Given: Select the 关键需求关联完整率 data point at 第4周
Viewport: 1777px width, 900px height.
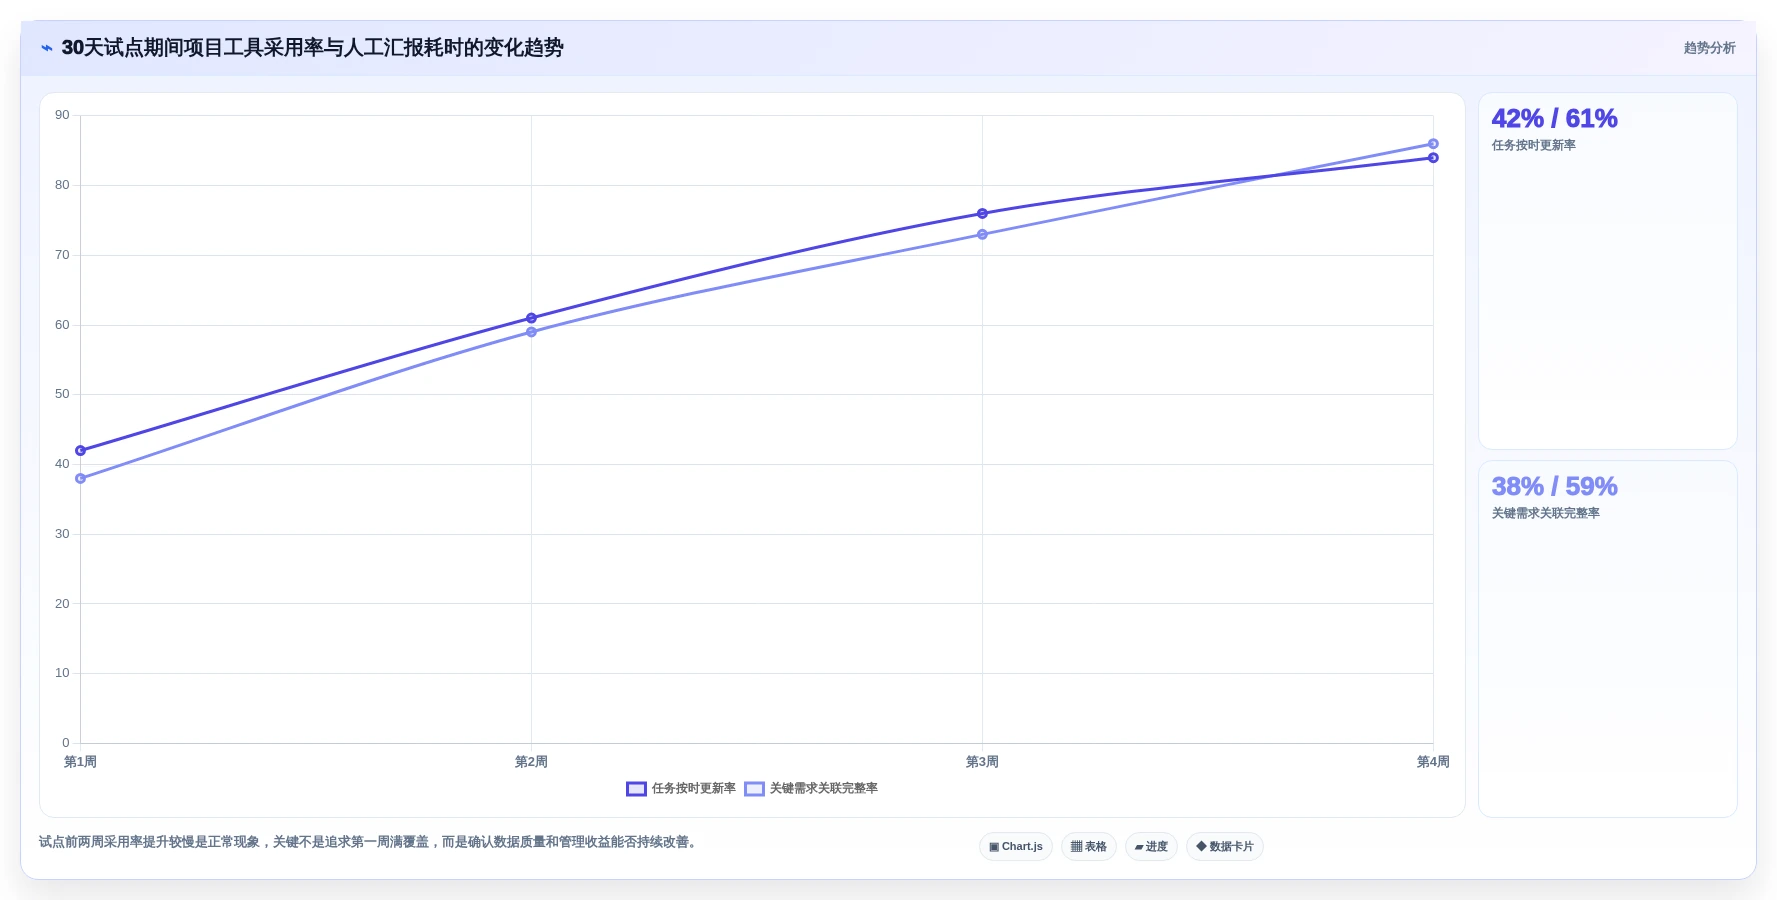Looking at the screenshot, I should tap(1433, 144).
